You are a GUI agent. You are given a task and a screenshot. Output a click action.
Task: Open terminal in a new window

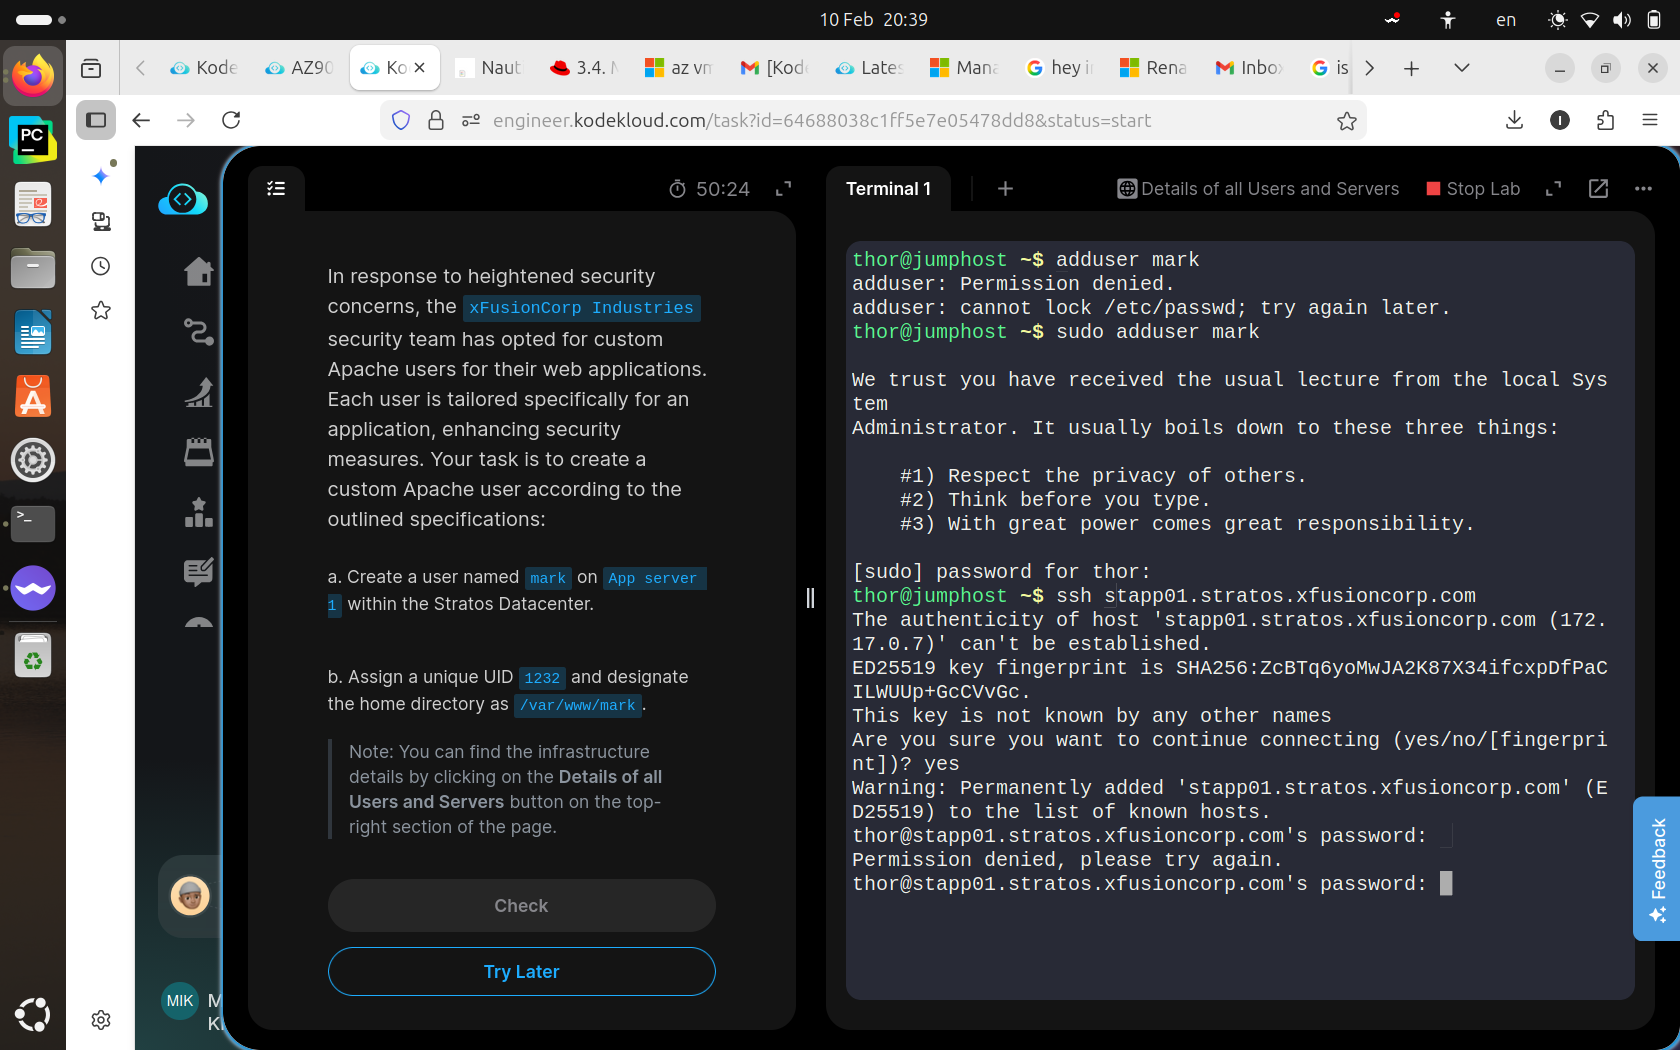pos(1598,189)
